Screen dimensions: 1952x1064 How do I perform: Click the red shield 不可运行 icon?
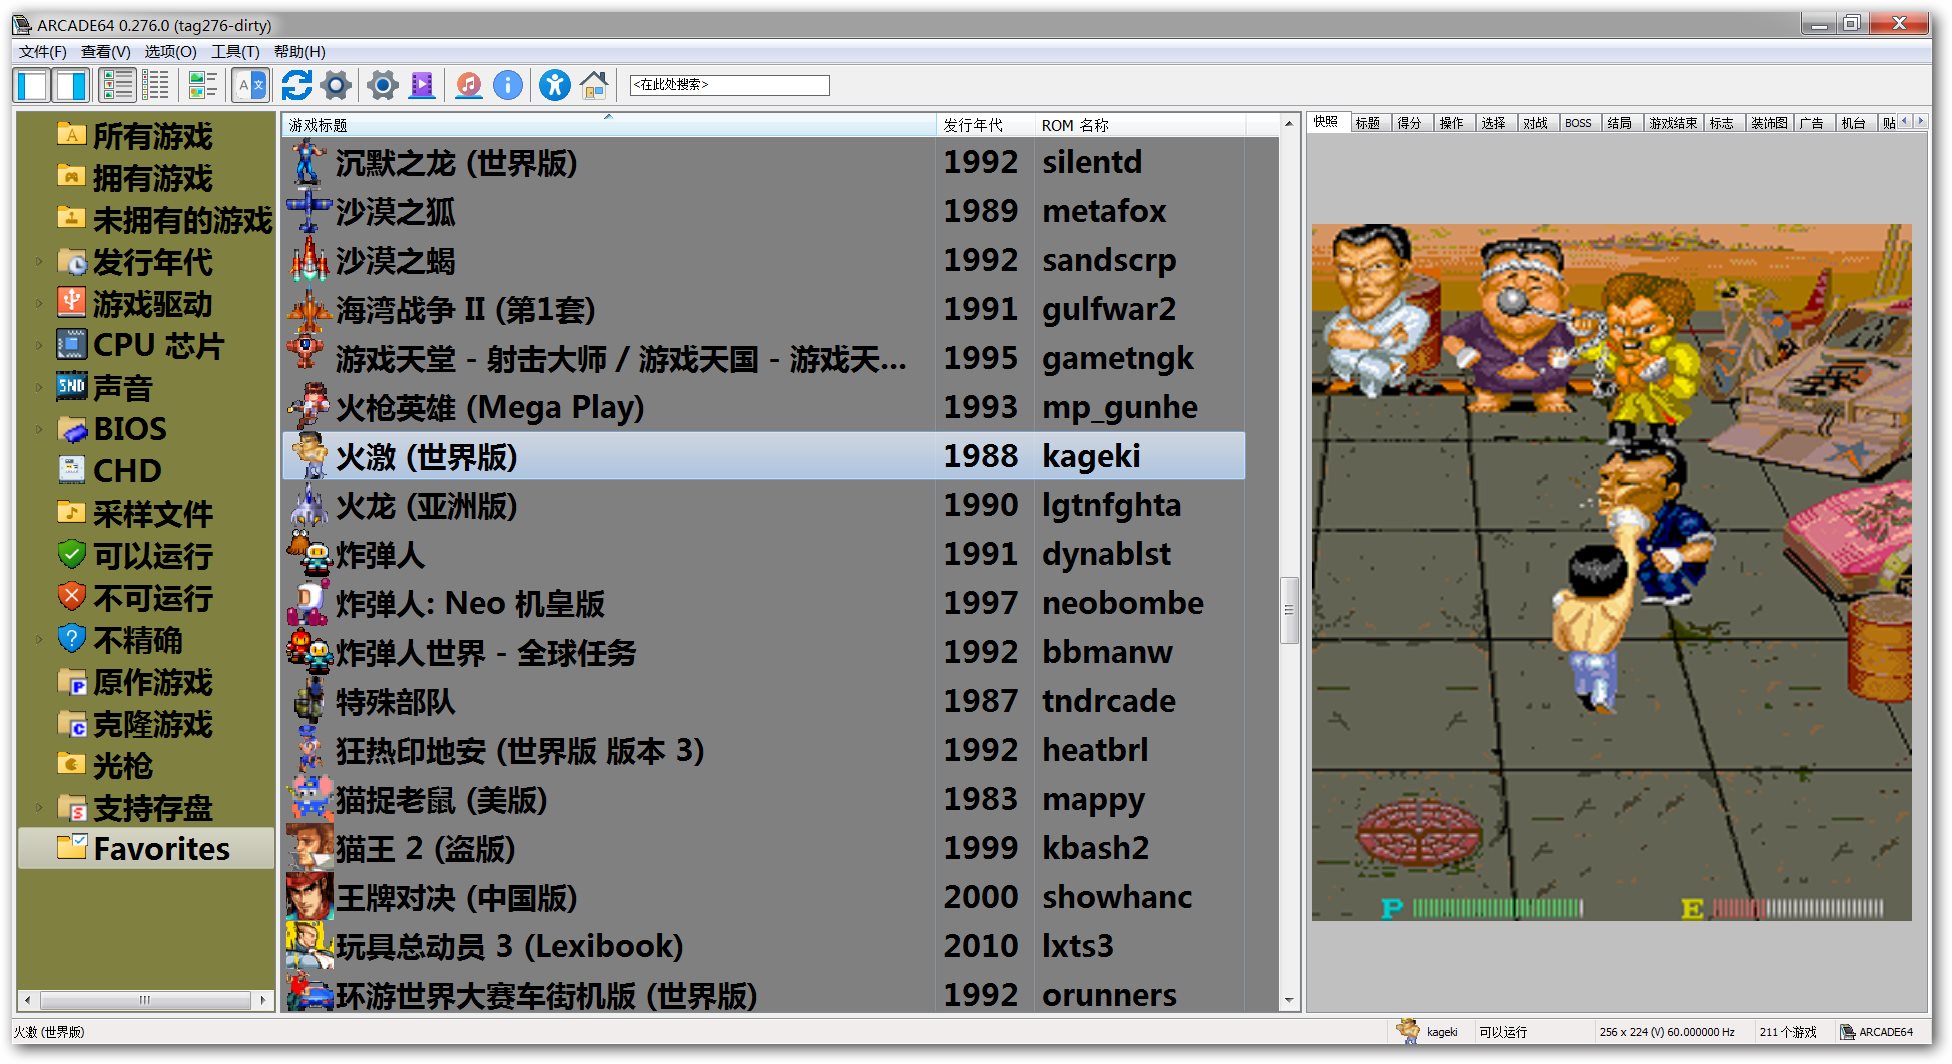tap(72, 596)
